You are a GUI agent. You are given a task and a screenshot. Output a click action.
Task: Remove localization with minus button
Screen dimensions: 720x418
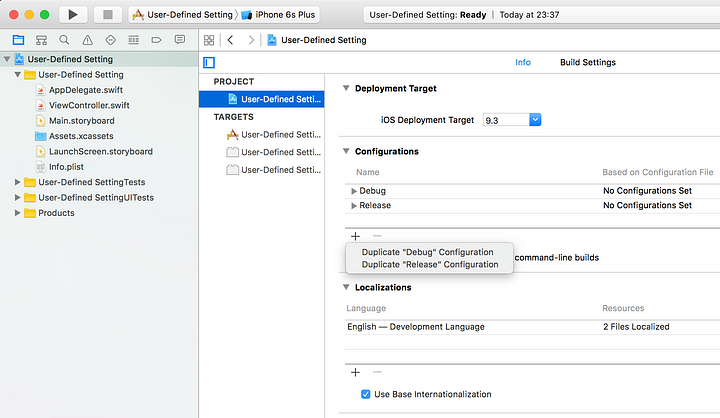pyautogui.click(x=377, y=372)
